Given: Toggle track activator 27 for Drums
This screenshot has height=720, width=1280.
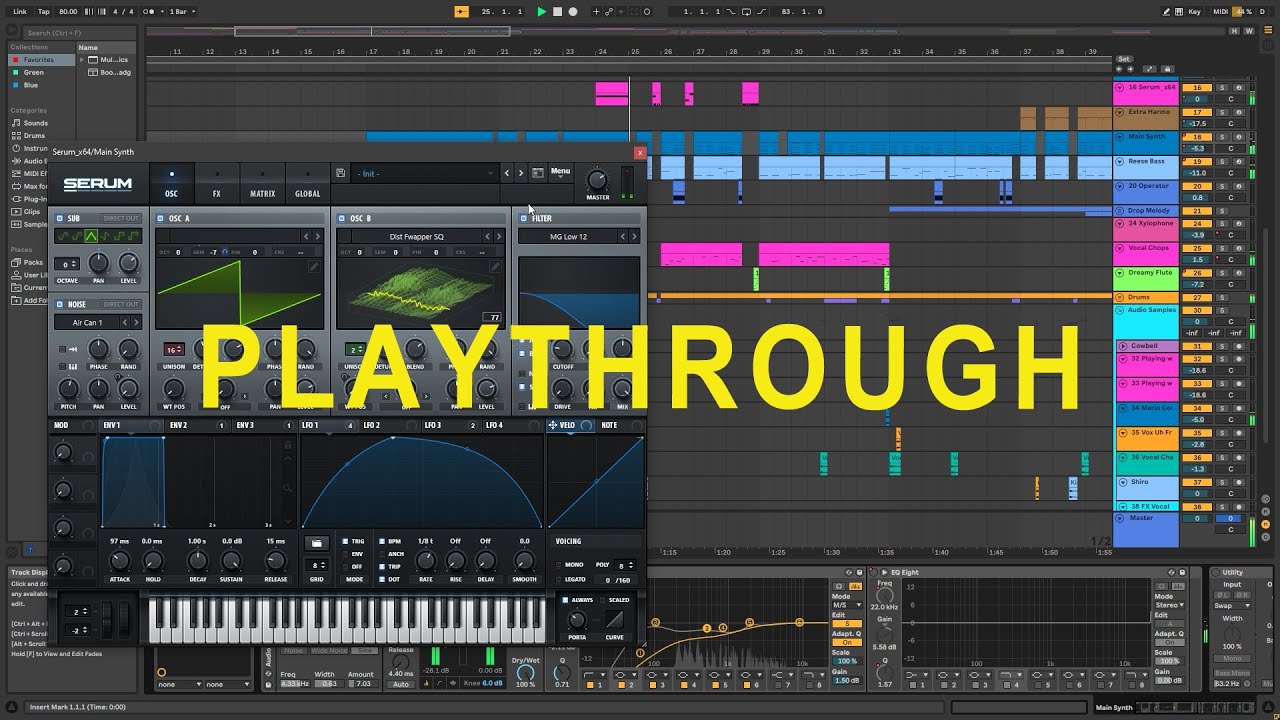Looking at the screenshot, I should click(1196, 298).
